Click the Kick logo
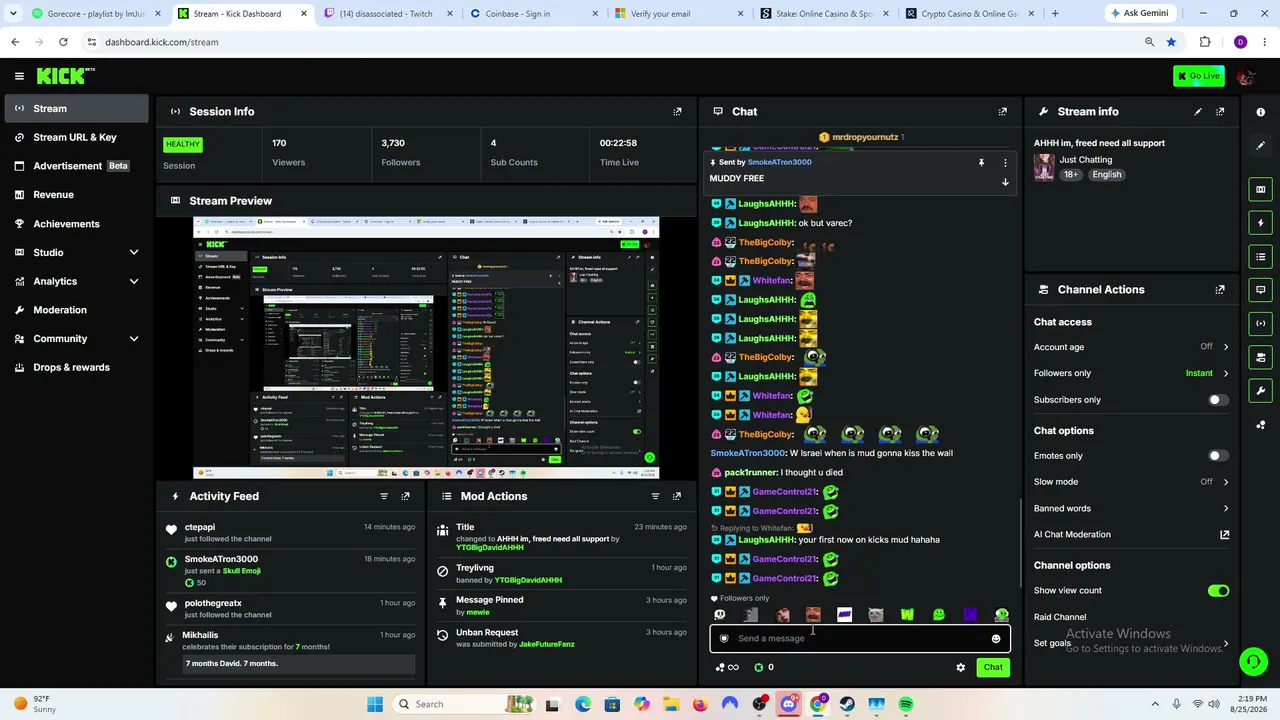The height and width of the screenshot is (720, 1280). [65, 76]
